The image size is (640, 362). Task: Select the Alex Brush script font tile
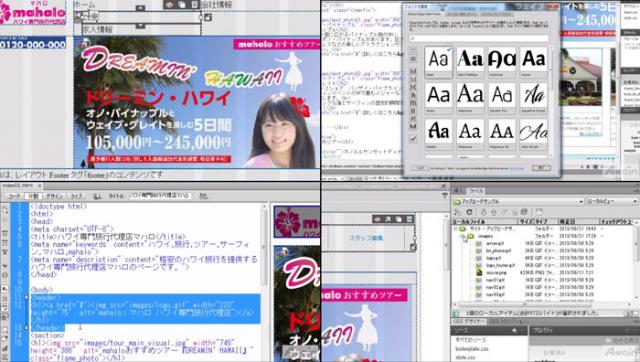(x=534, y=134)
